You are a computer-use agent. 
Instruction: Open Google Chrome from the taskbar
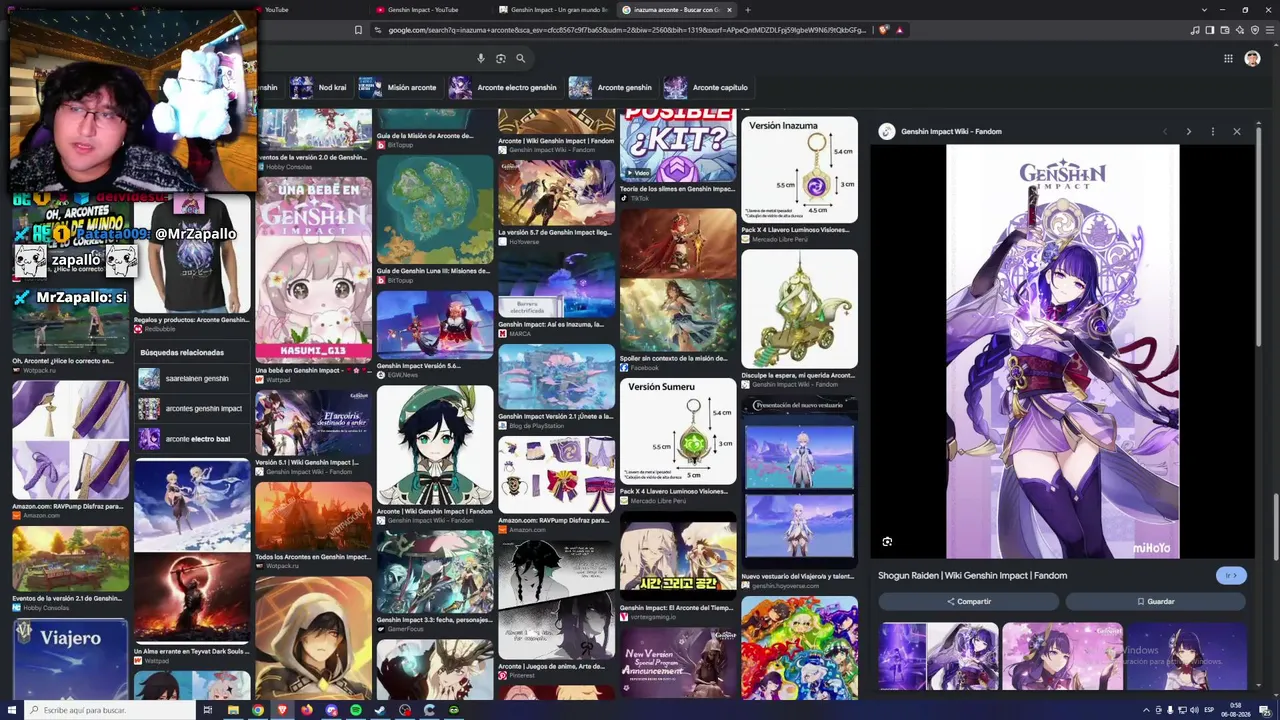(258, 710)
